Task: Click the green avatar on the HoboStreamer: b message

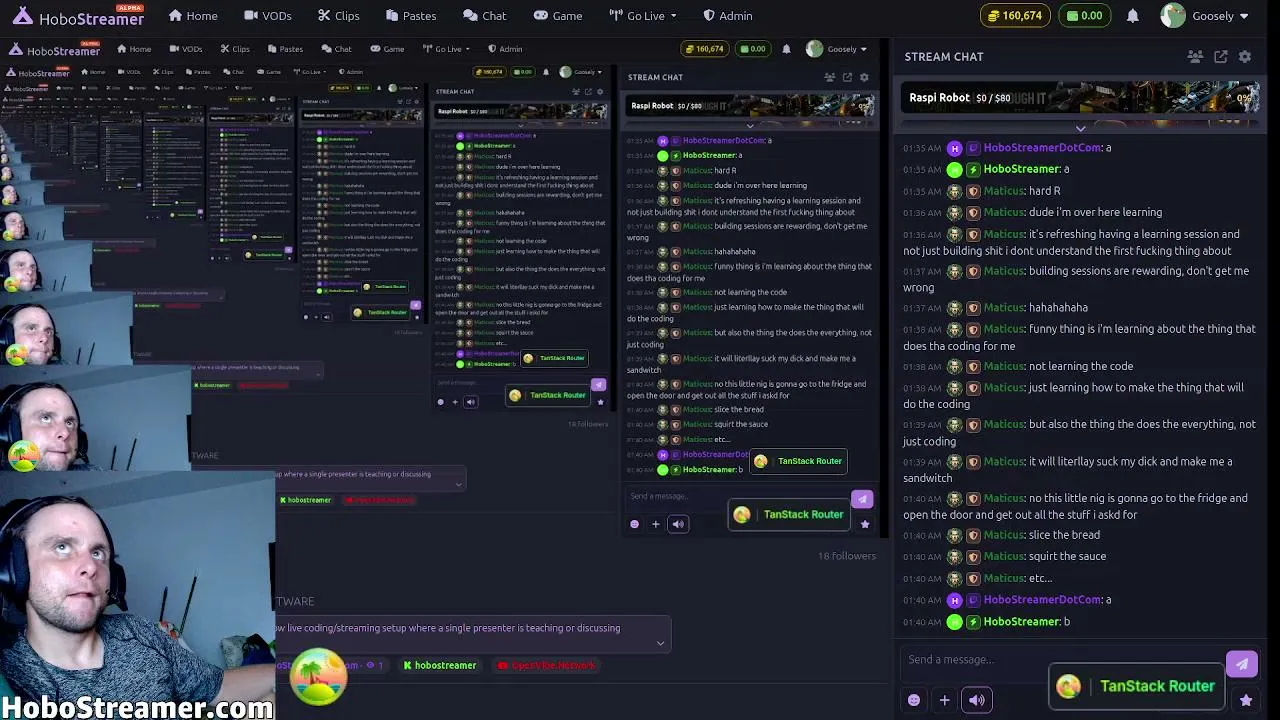Action: (x=955, y=622)
